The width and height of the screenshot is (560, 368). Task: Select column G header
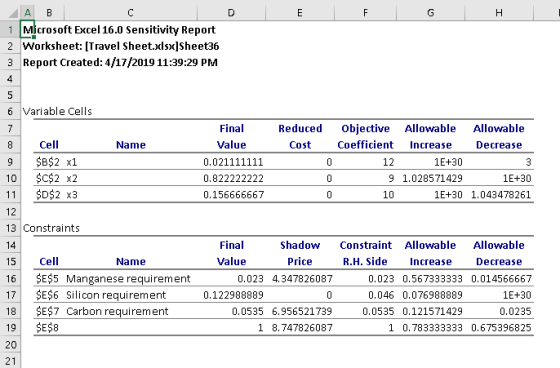point(430,13)
